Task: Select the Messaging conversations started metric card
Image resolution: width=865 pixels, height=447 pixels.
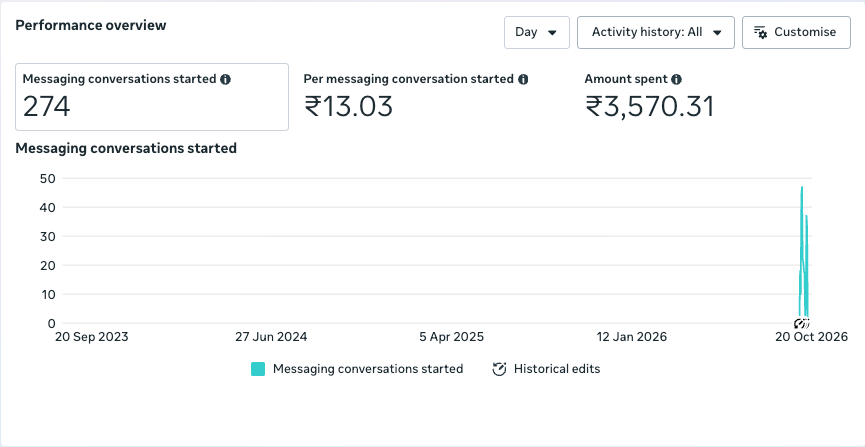Action: (152, 97)
